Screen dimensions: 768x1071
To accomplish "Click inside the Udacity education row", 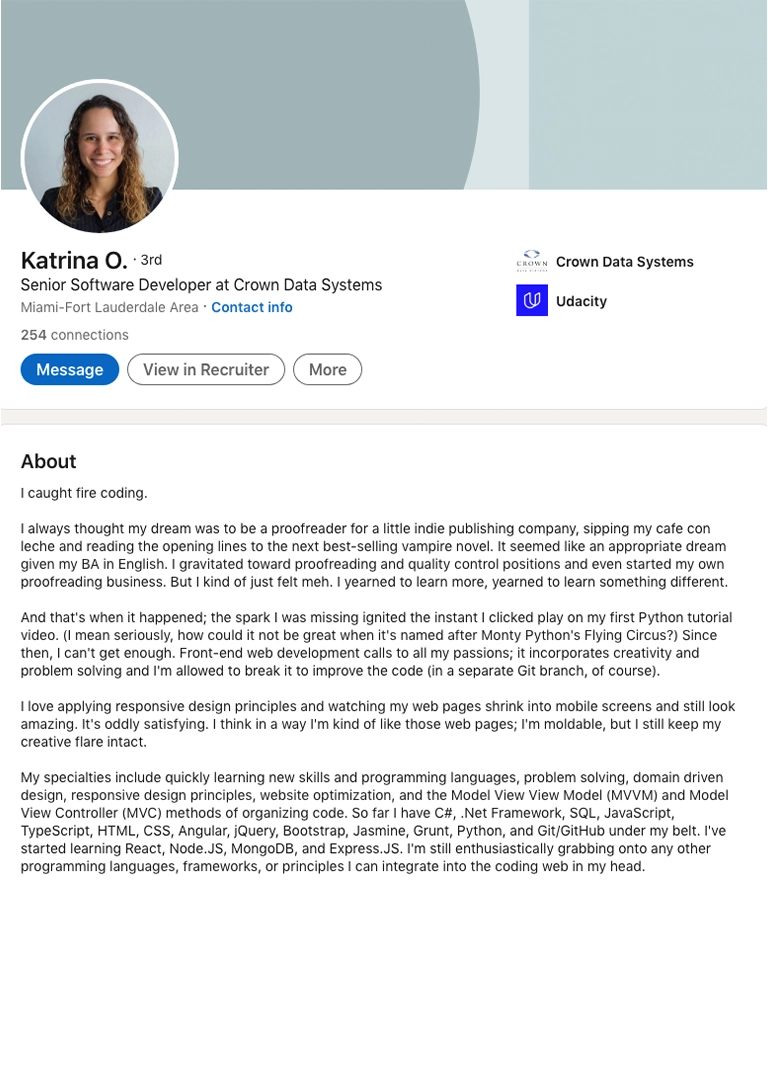I will click(570, 301).
